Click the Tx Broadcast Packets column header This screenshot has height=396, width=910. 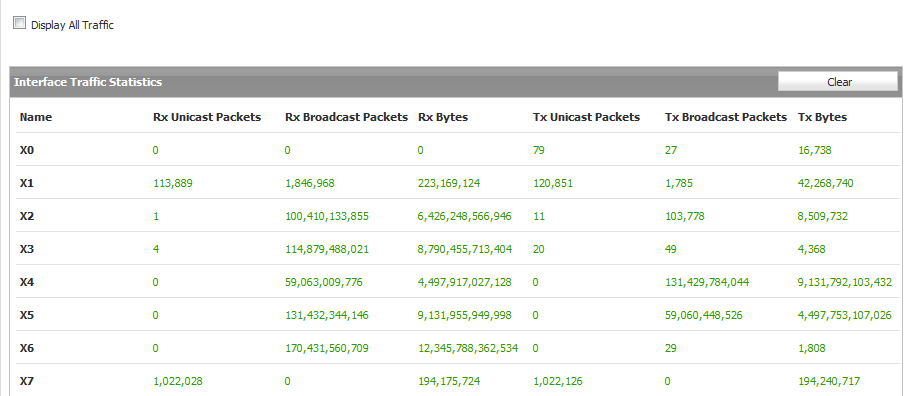(x=725, y=117)
